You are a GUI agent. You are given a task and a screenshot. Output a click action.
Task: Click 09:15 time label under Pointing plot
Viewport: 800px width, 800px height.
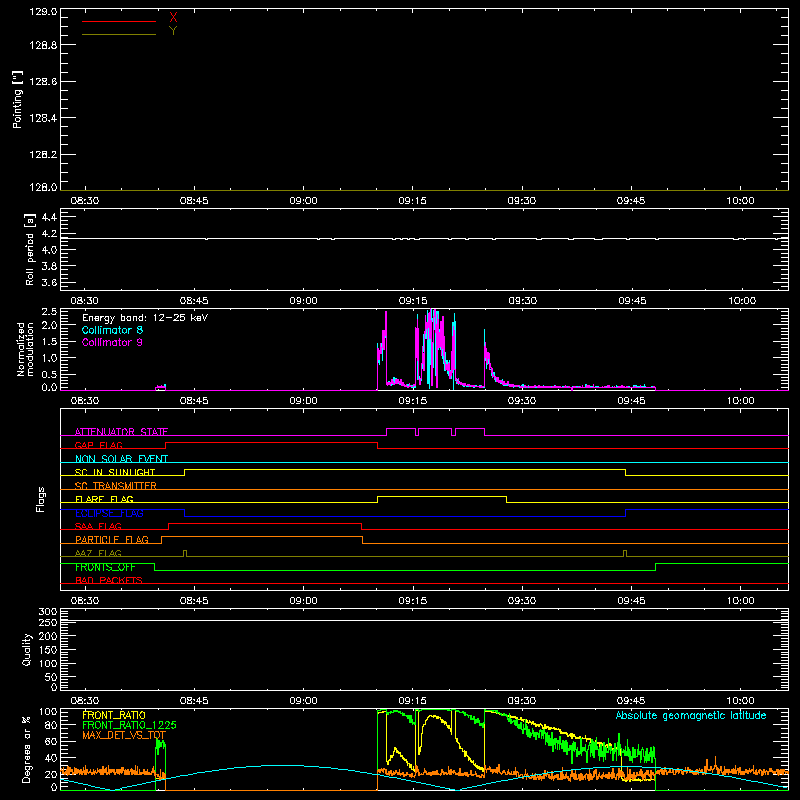(412, 201)
